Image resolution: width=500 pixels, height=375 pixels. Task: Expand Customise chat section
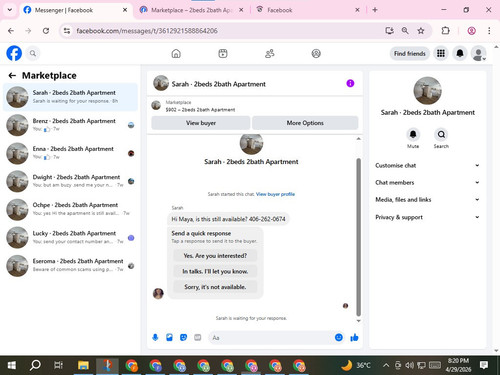[x=428, y=165]
